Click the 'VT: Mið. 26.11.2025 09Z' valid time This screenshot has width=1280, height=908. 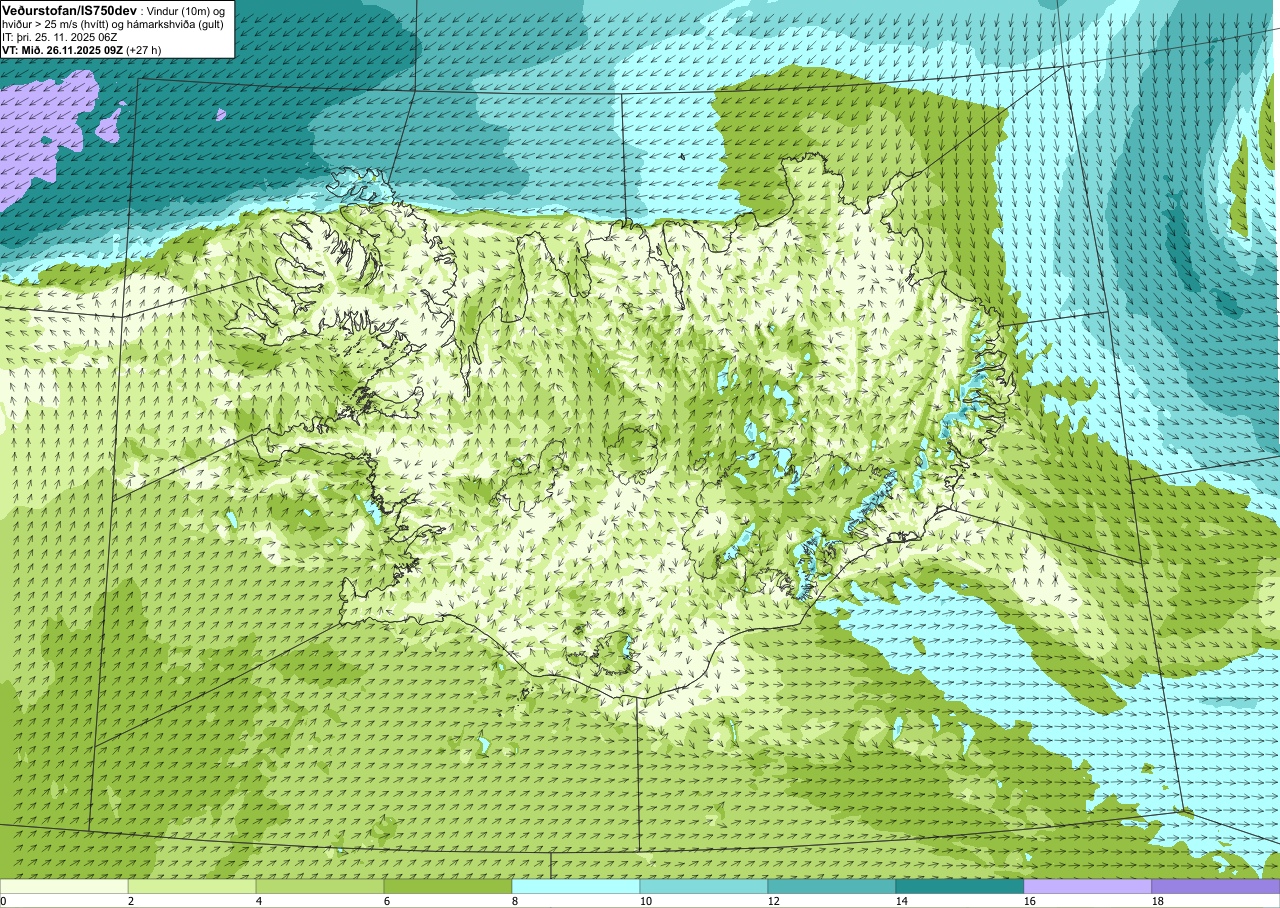62,49
